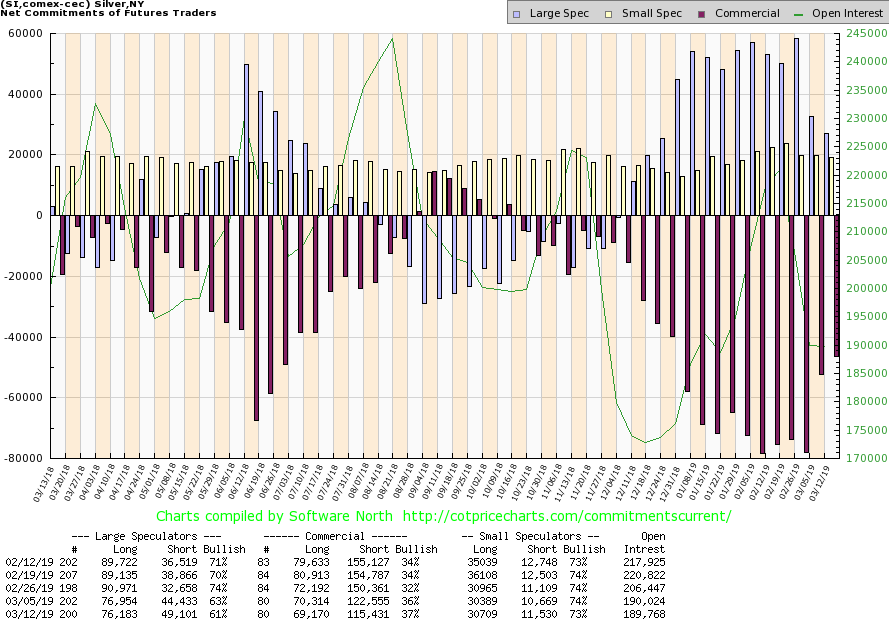Select the 03/12/19 row in data table
This screenshot has height=620, width=889.
(x=24, y=612)
